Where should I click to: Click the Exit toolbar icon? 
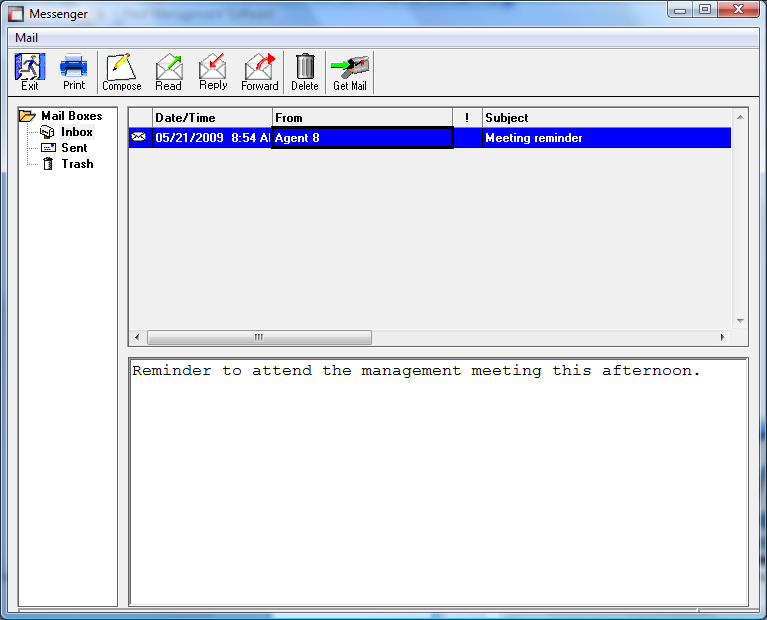pos(30,71)
